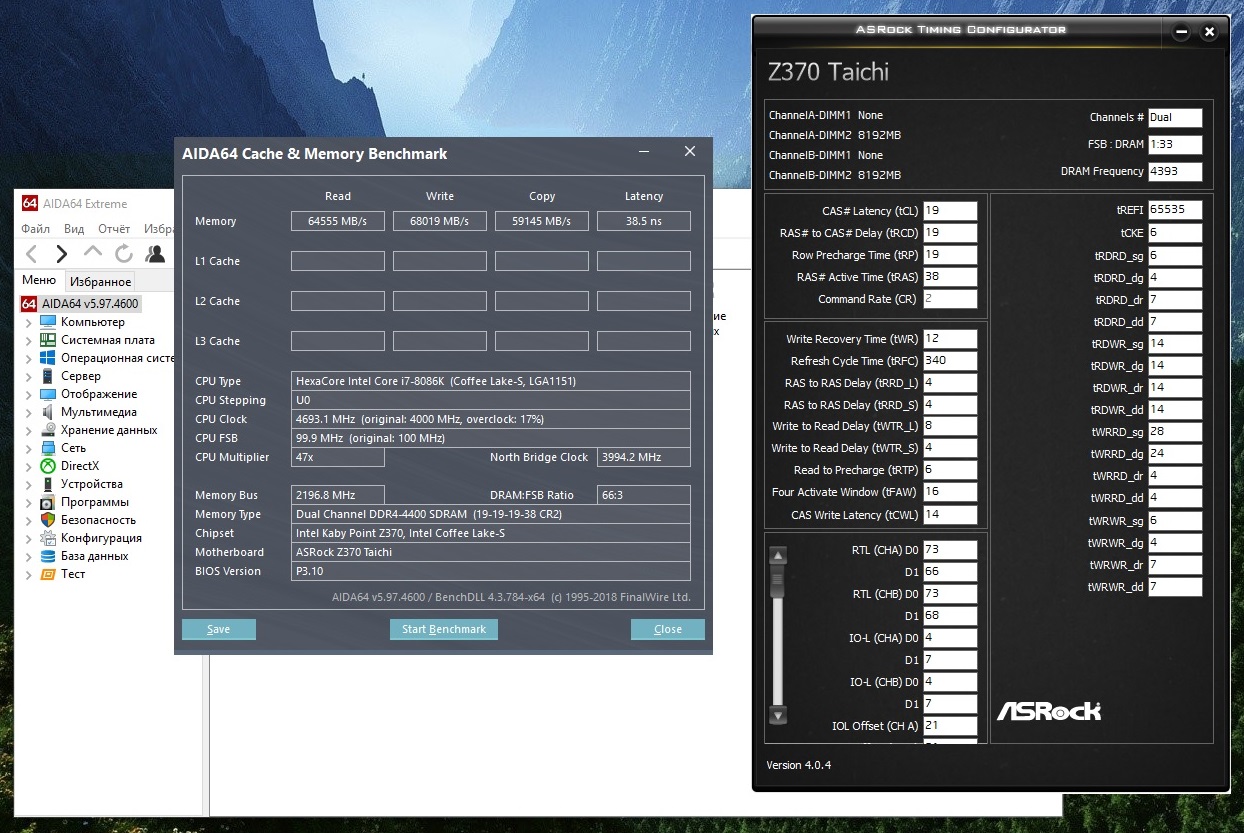The height and width of the screenshot is (833, 1244).
Task: Switch to the Избранное tab
Action: 101,282
